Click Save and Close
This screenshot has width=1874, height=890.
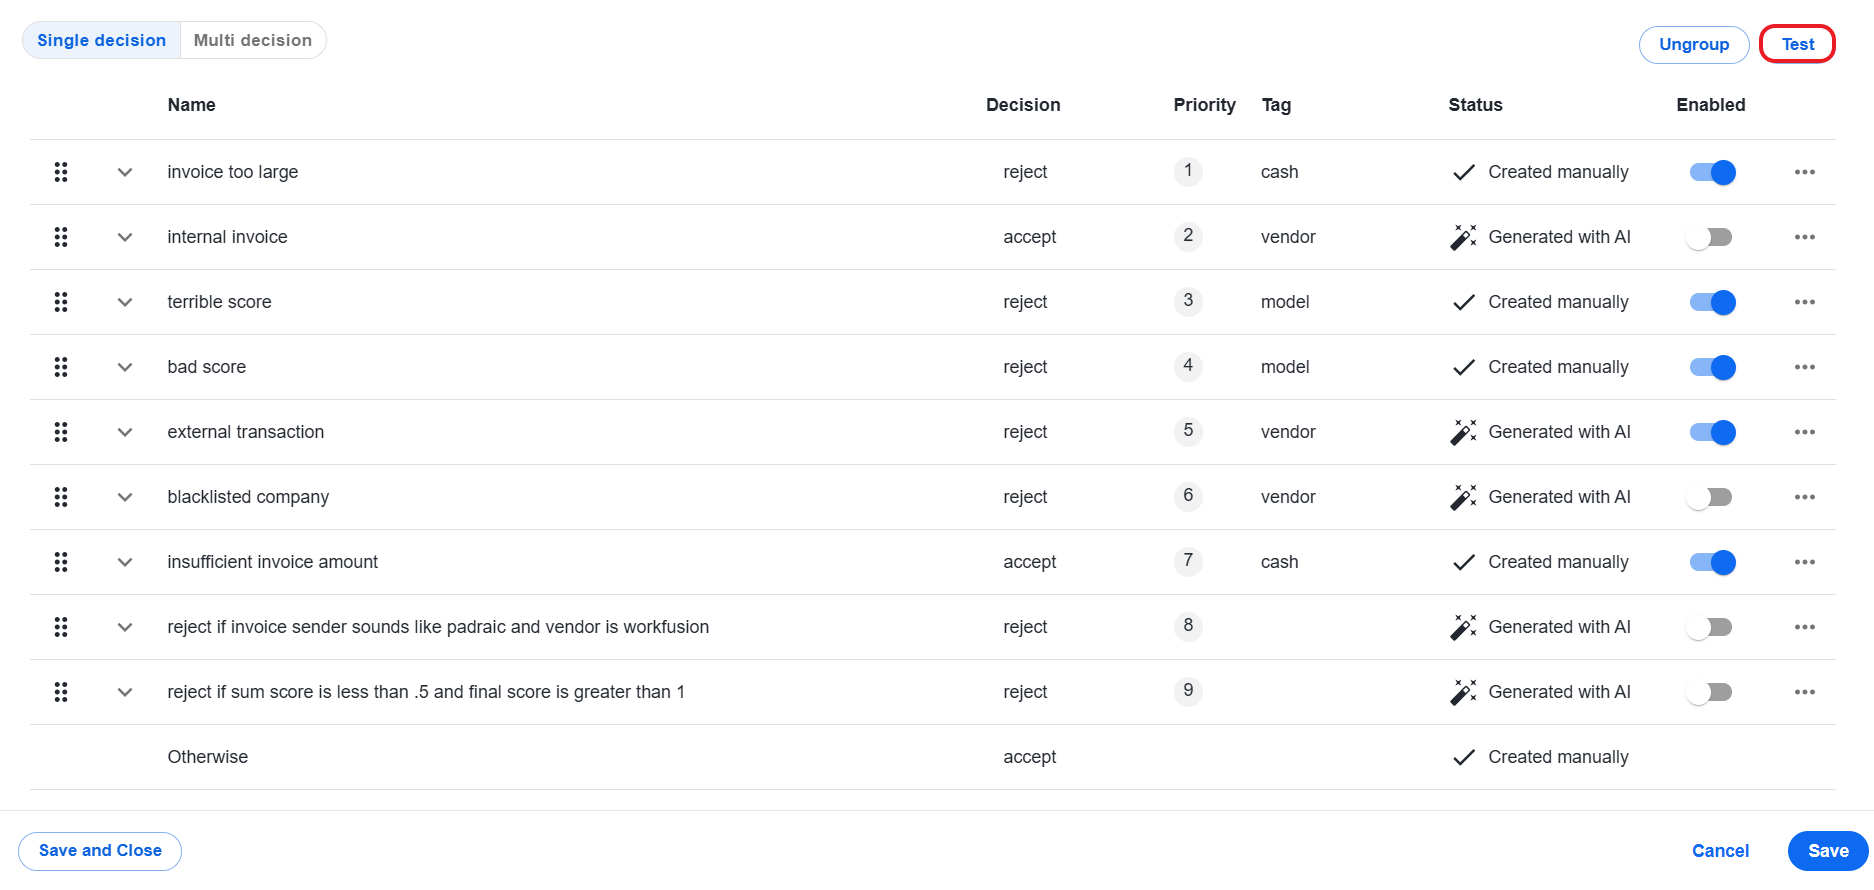click(x=100, y=851)
